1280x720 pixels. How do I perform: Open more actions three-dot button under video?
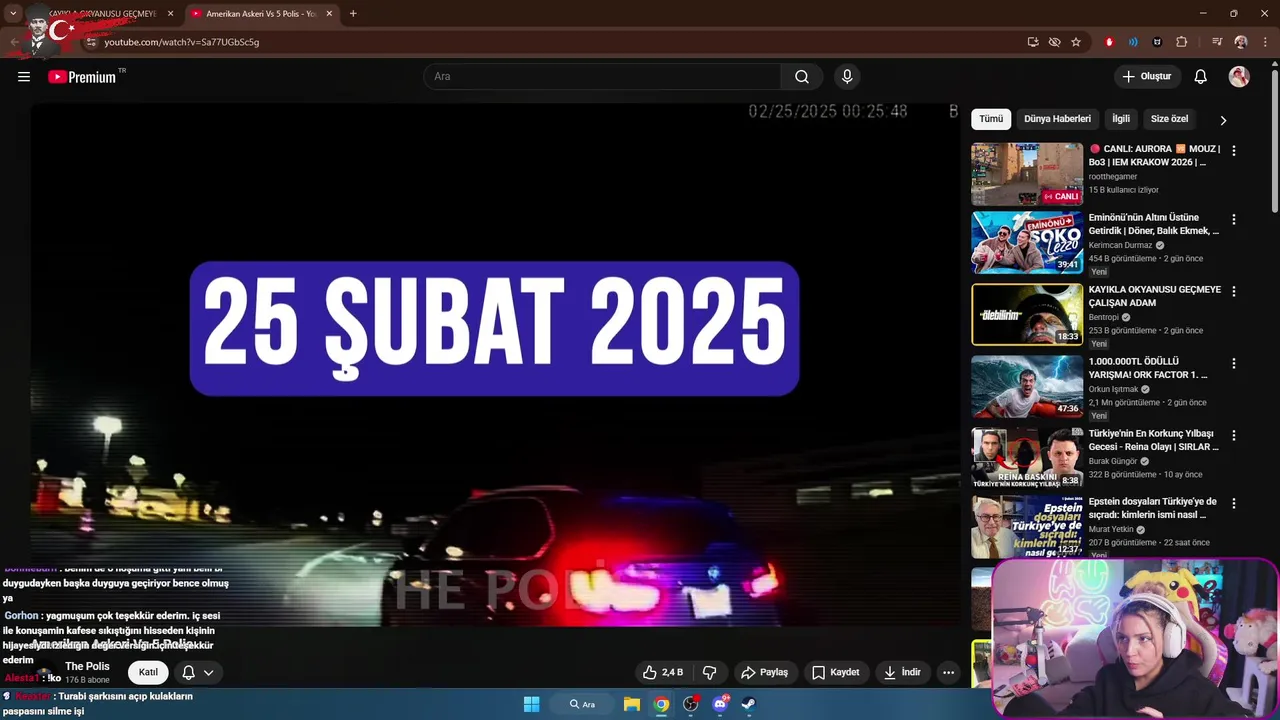coord(948,672)
